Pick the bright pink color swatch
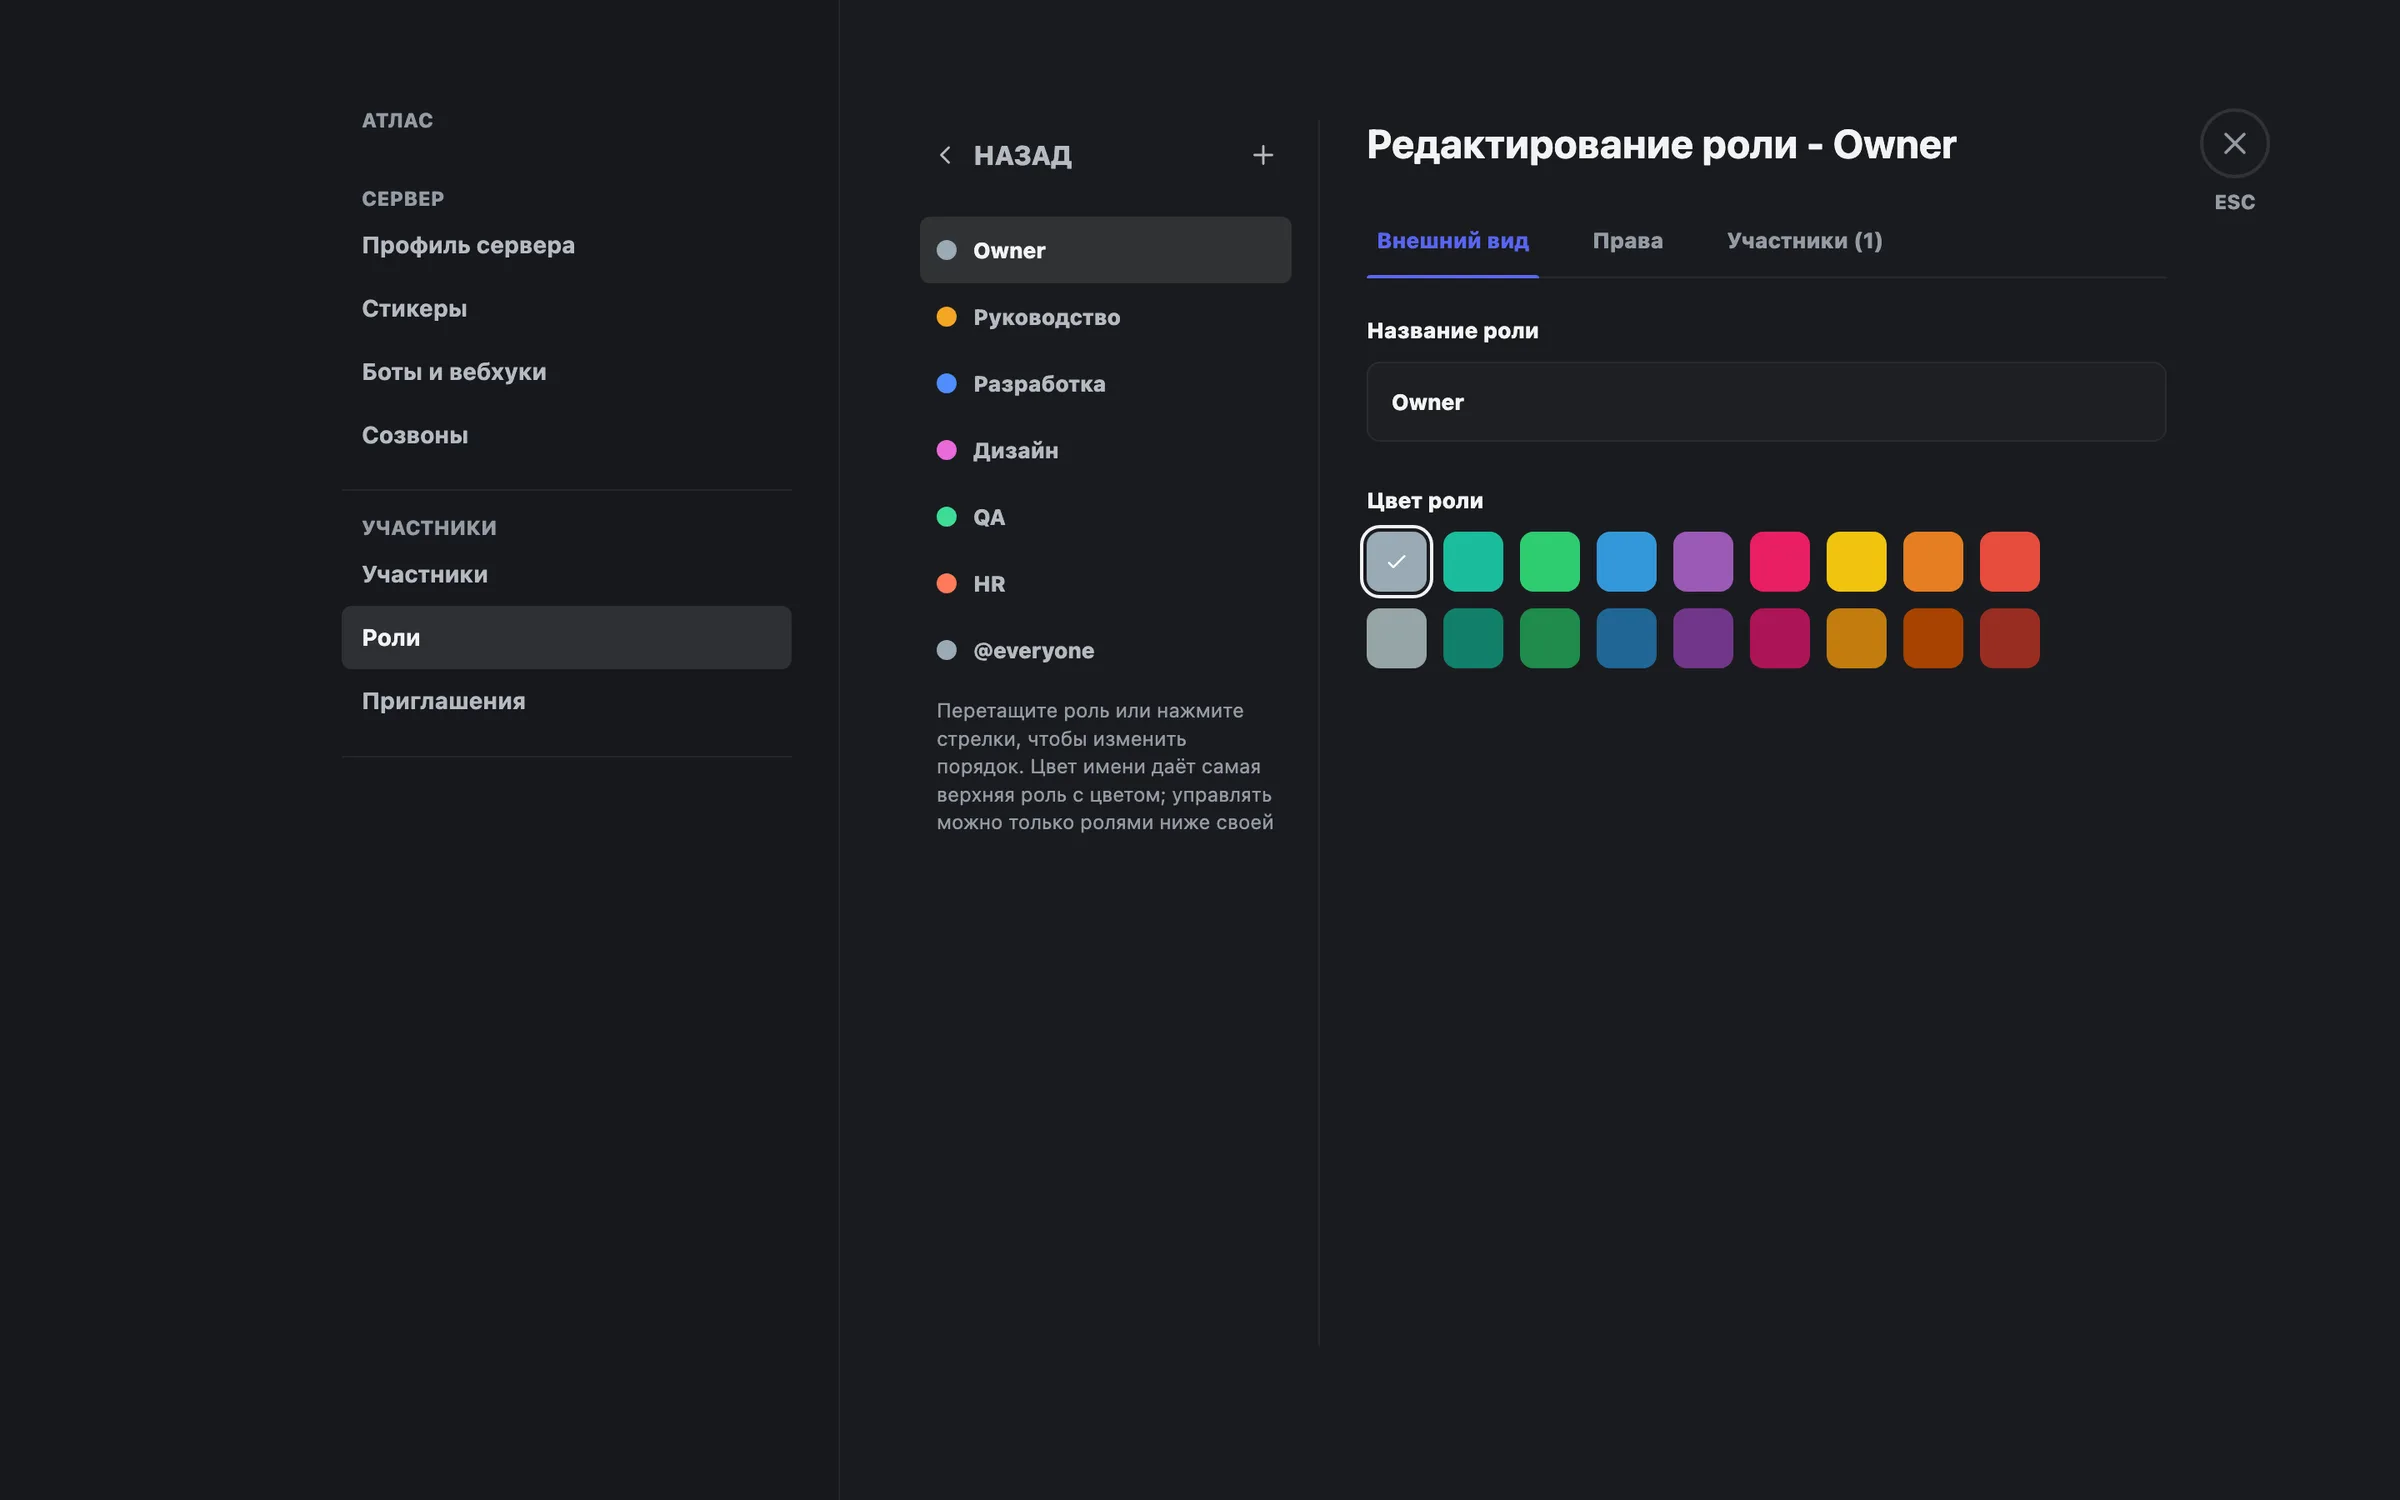The image size is (2400, 1500). click(1780, 561)
